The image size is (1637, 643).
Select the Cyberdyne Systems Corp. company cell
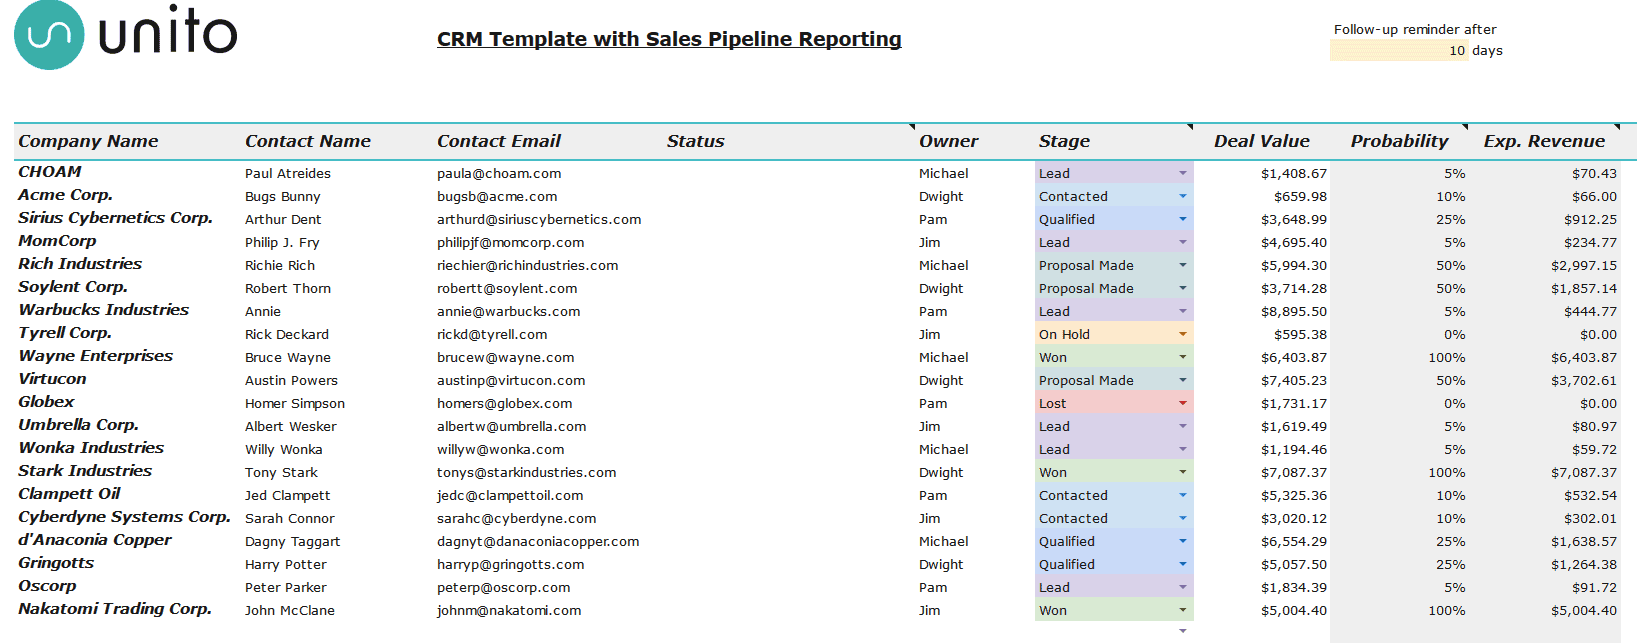pos(124,517)
